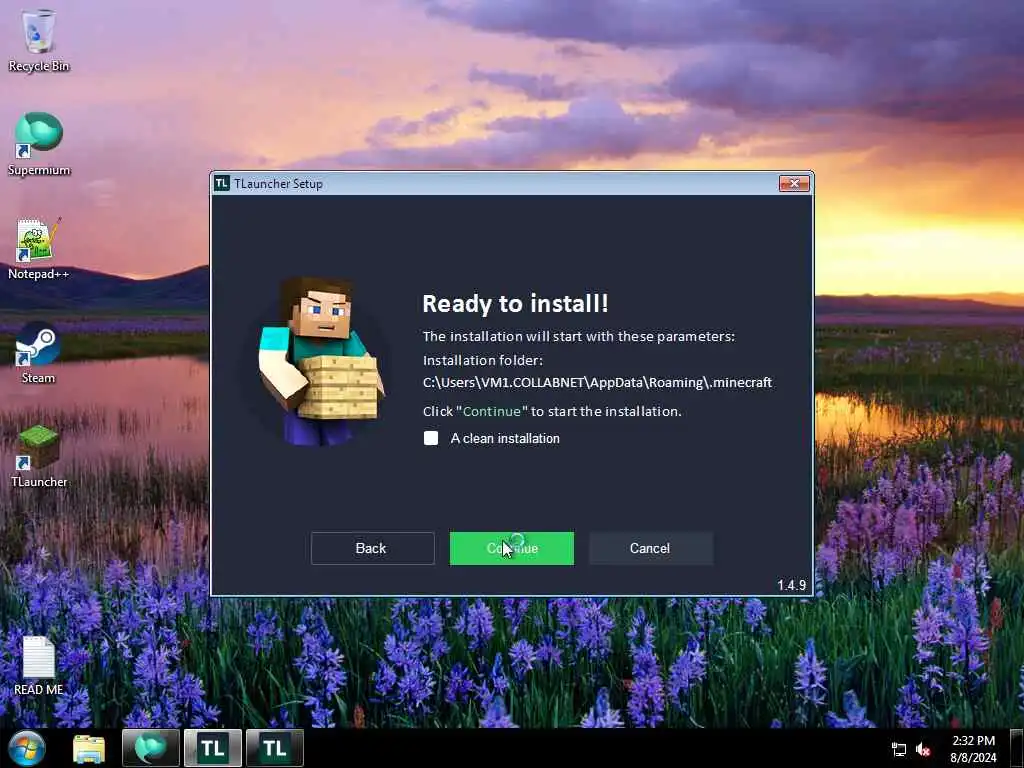Screen dimensions: 1024x768
Task: Select the Supermium desktop shortcut
Action: (x=39, y=144)
